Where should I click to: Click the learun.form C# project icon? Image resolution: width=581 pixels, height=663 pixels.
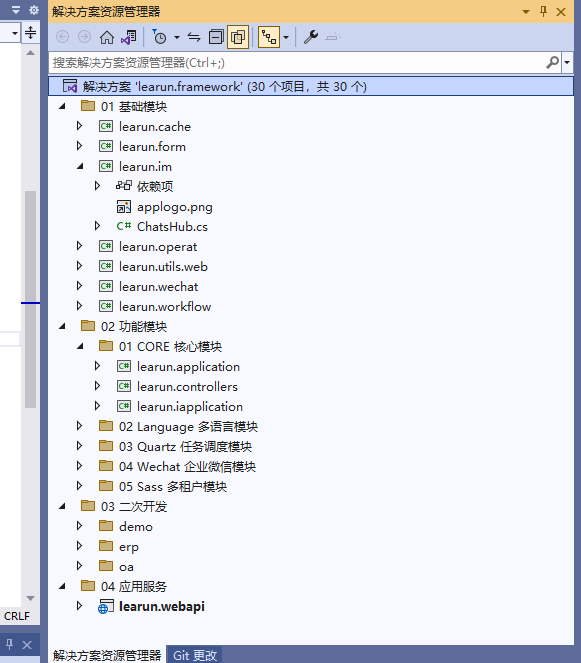click(x=106, y=146)
